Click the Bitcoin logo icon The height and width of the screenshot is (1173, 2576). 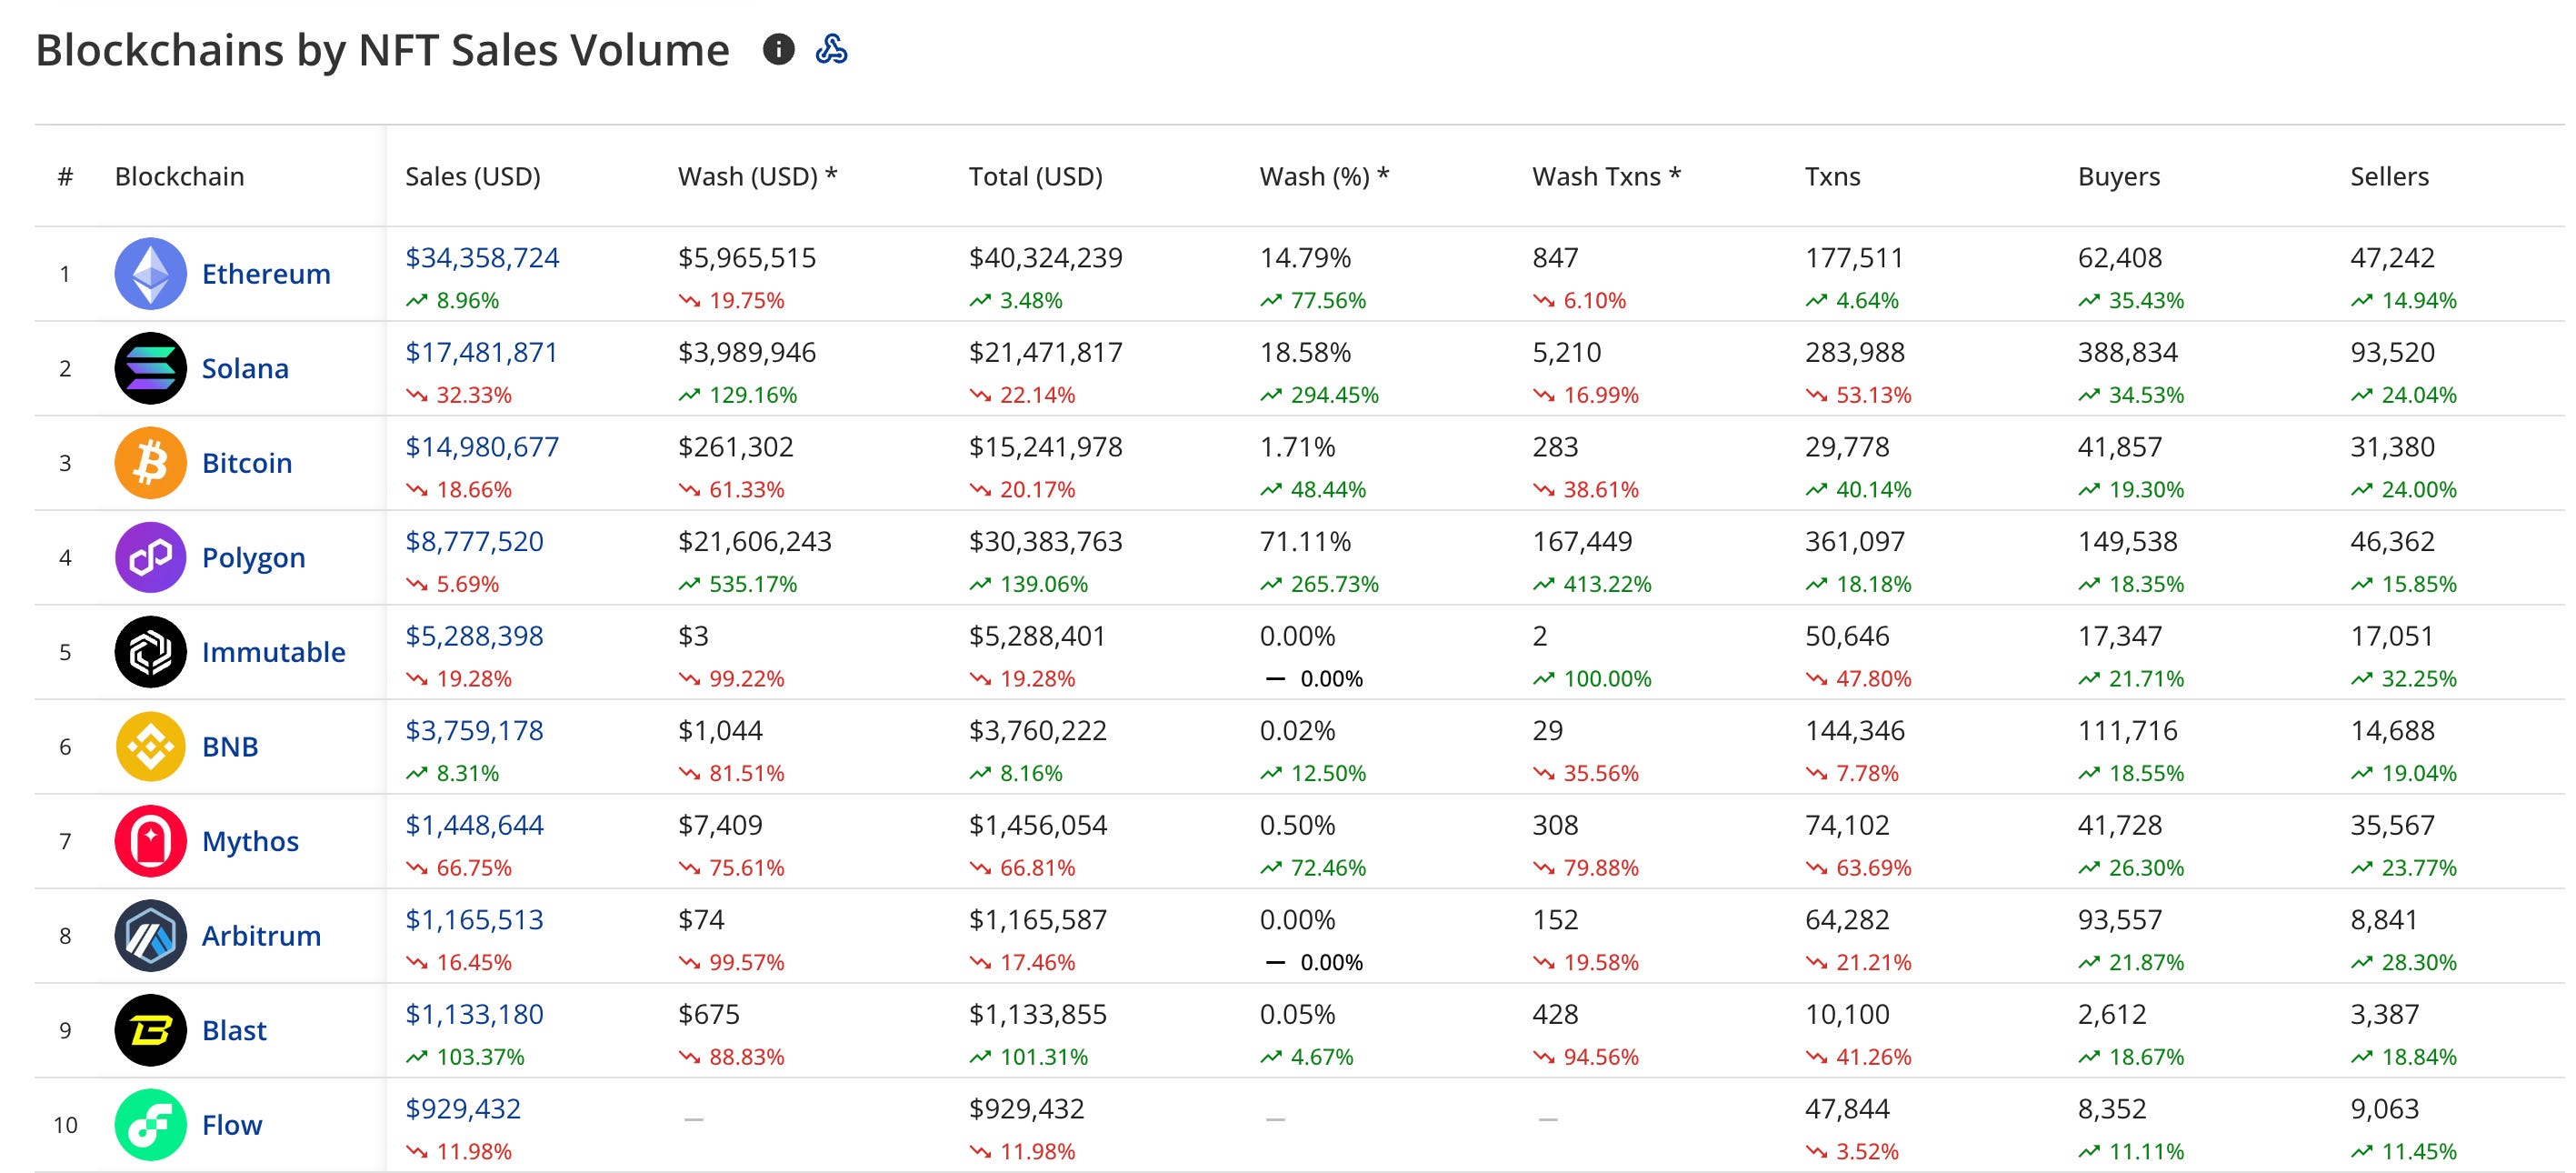coord(150,463)
